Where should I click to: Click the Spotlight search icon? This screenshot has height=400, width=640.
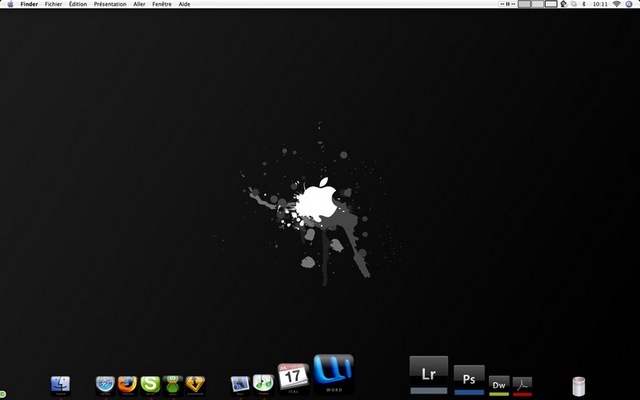coord(629,4)
